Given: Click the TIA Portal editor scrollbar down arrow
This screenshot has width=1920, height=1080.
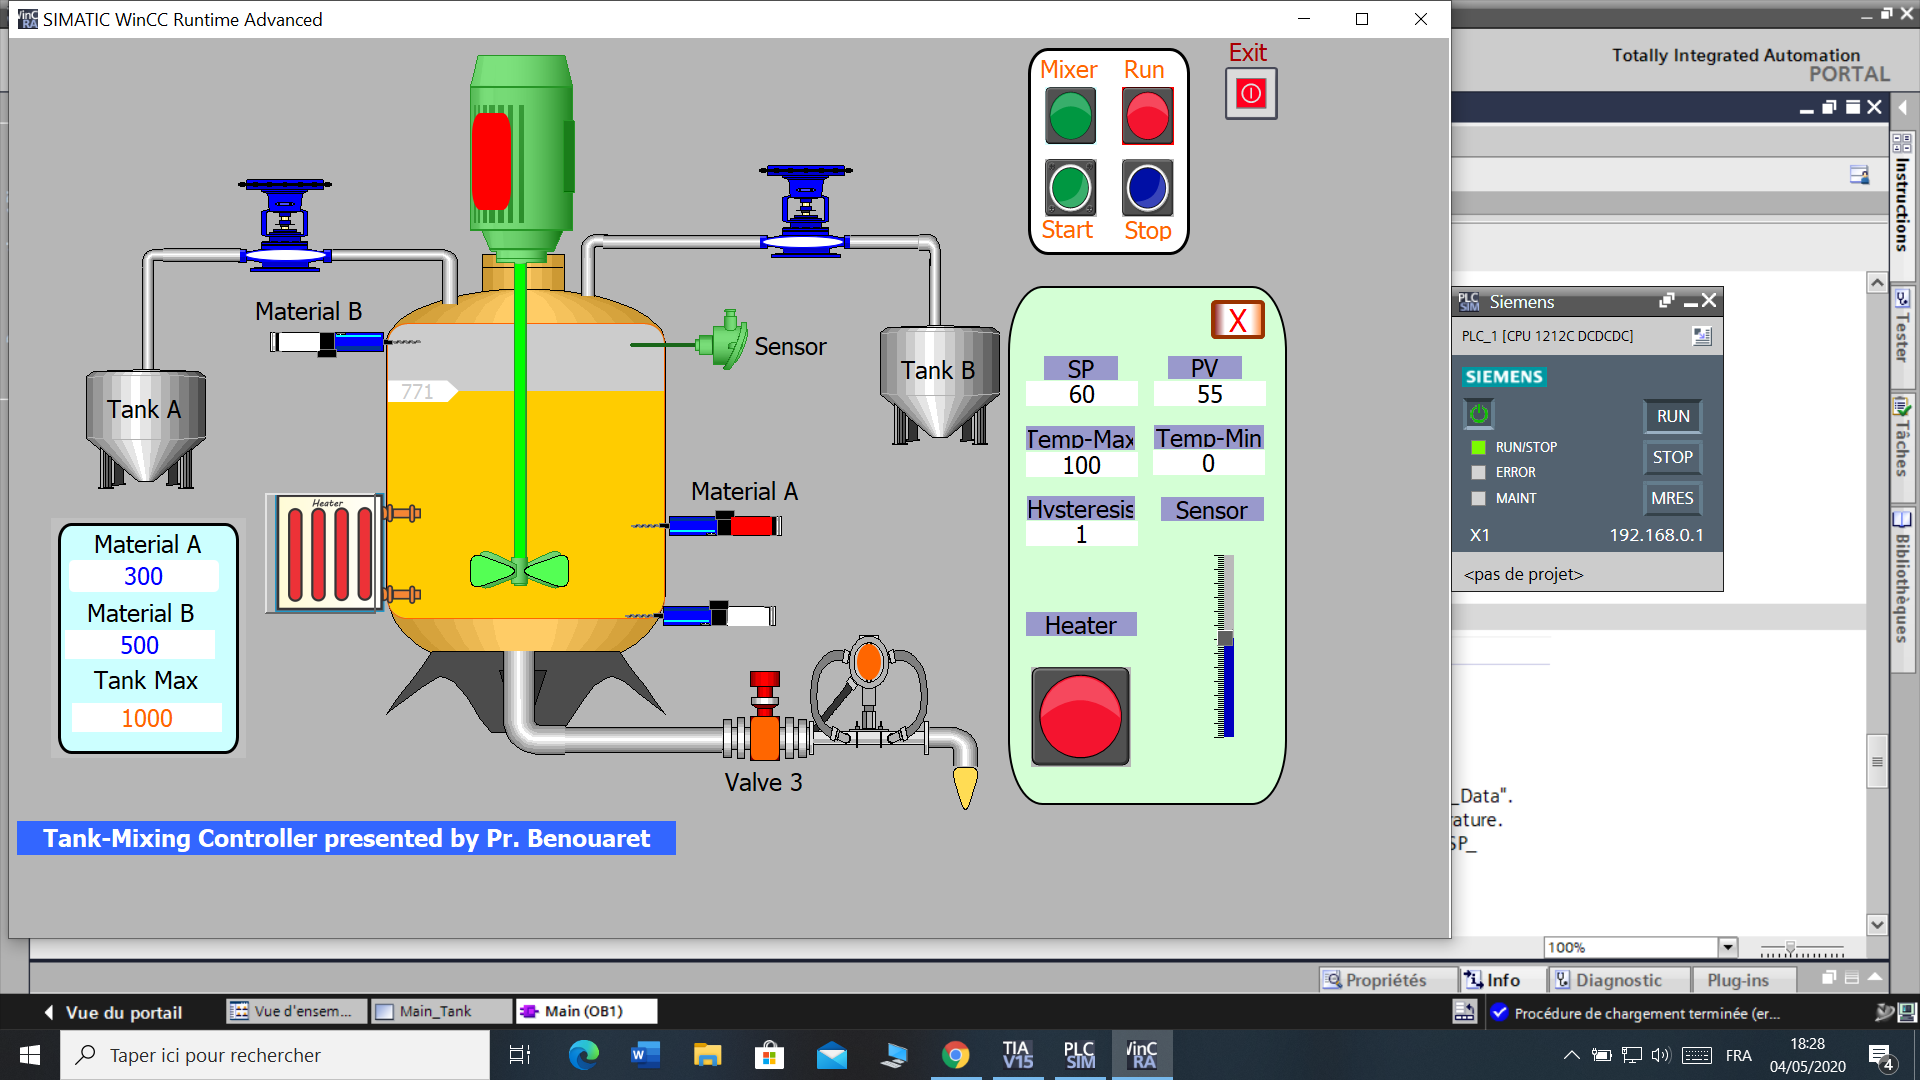Looking at the screenshot, I should click(1877, 925).
